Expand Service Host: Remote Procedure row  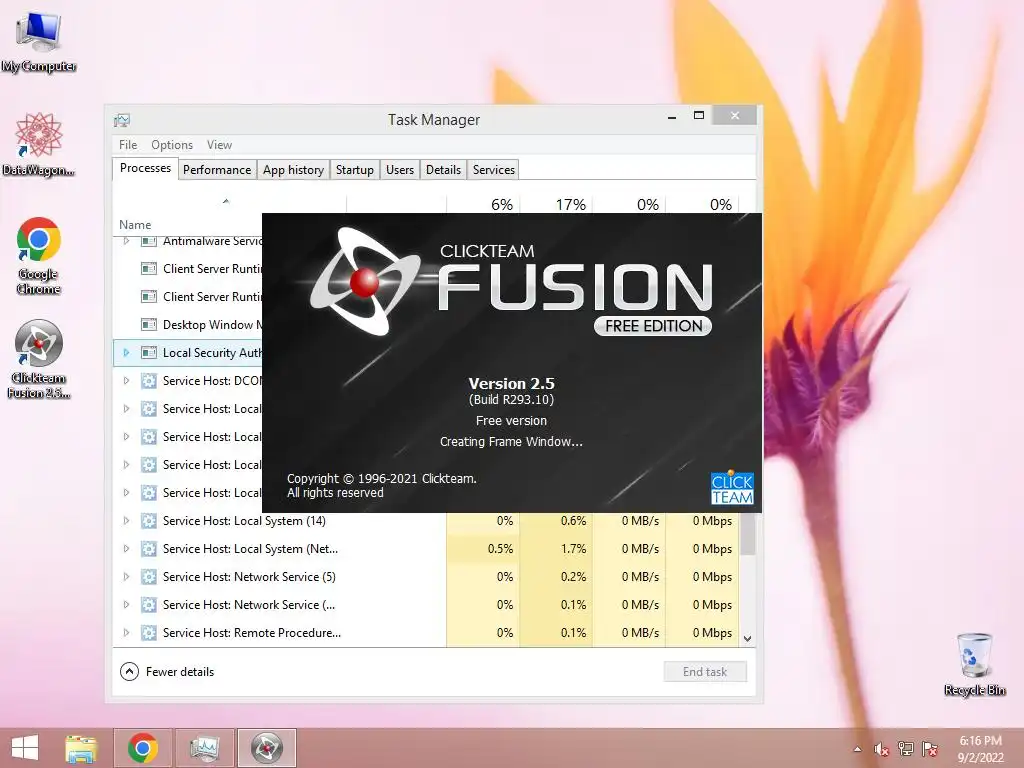126,633
